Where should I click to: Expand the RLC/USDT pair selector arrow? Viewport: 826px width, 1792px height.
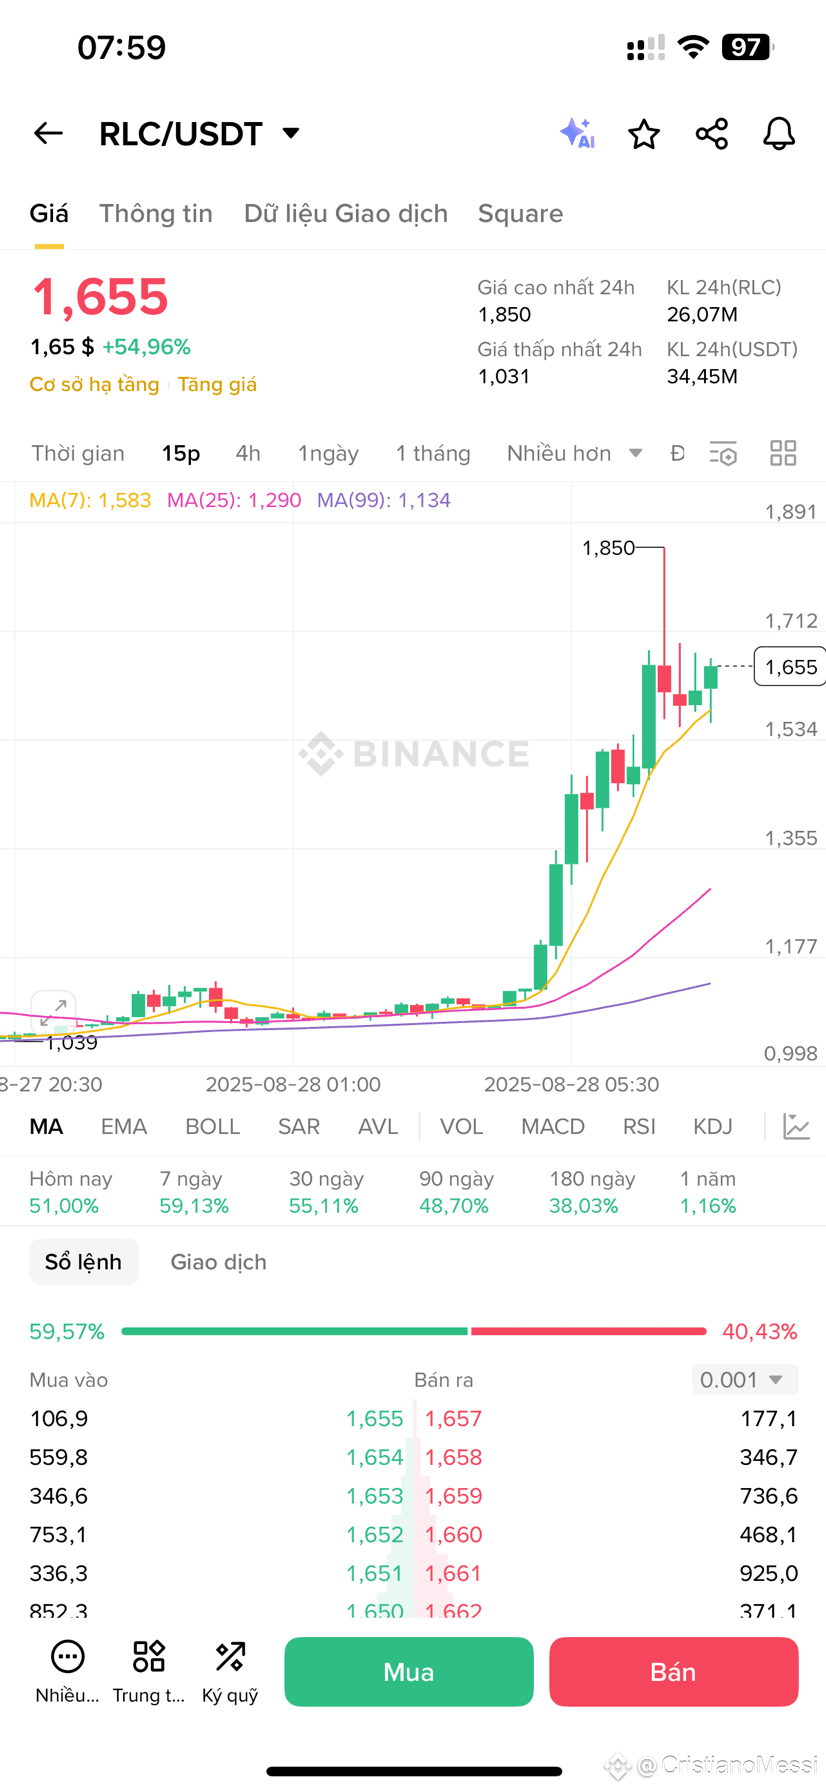291,133
